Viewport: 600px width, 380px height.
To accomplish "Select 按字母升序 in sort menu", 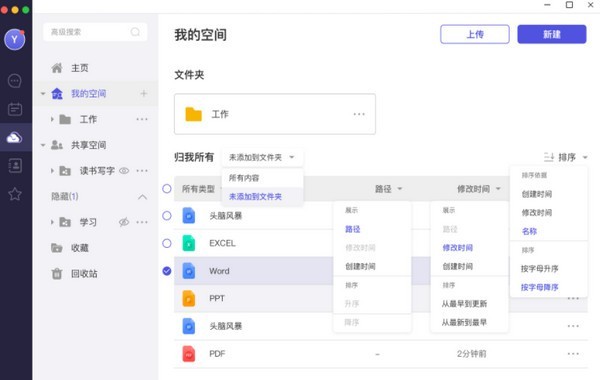I will pos(540,269).
